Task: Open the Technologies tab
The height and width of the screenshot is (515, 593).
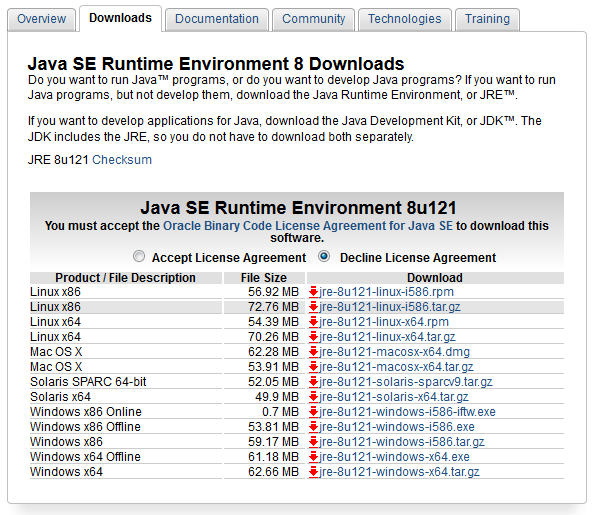Action: (405, 19)
